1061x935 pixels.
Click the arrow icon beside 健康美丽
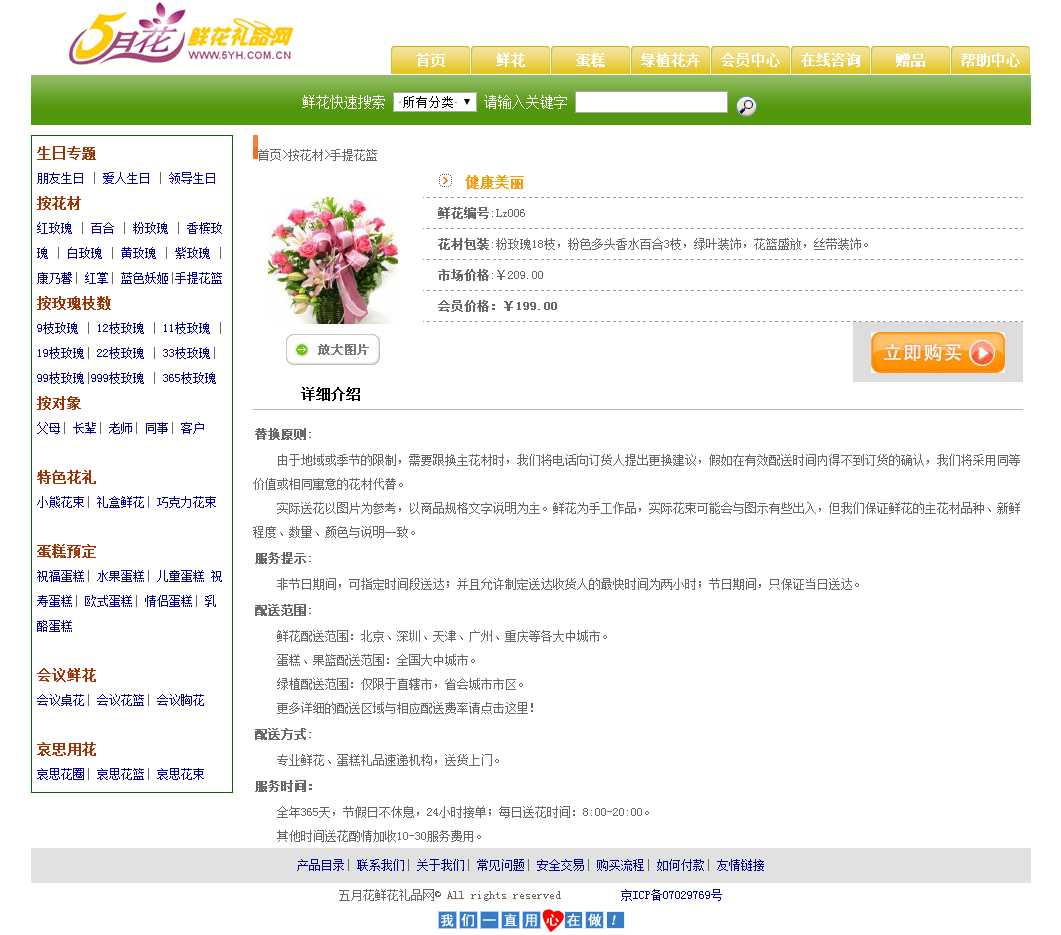click(445, 181)
